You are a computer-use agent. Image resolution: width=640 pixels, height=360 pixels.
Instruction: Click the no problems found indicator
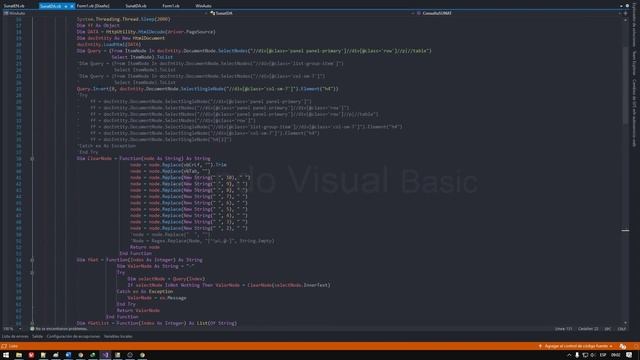(x=58, y=329)
